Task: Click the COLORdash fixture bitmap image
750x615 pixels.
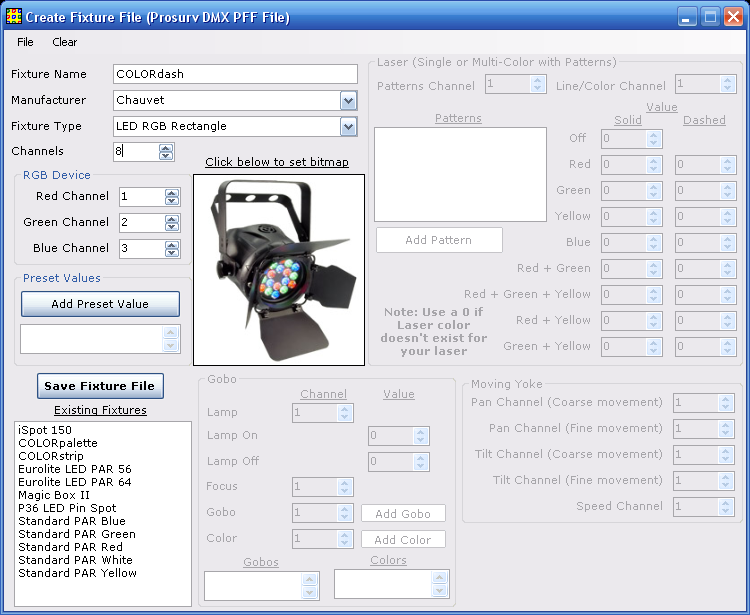Action: 278,269
